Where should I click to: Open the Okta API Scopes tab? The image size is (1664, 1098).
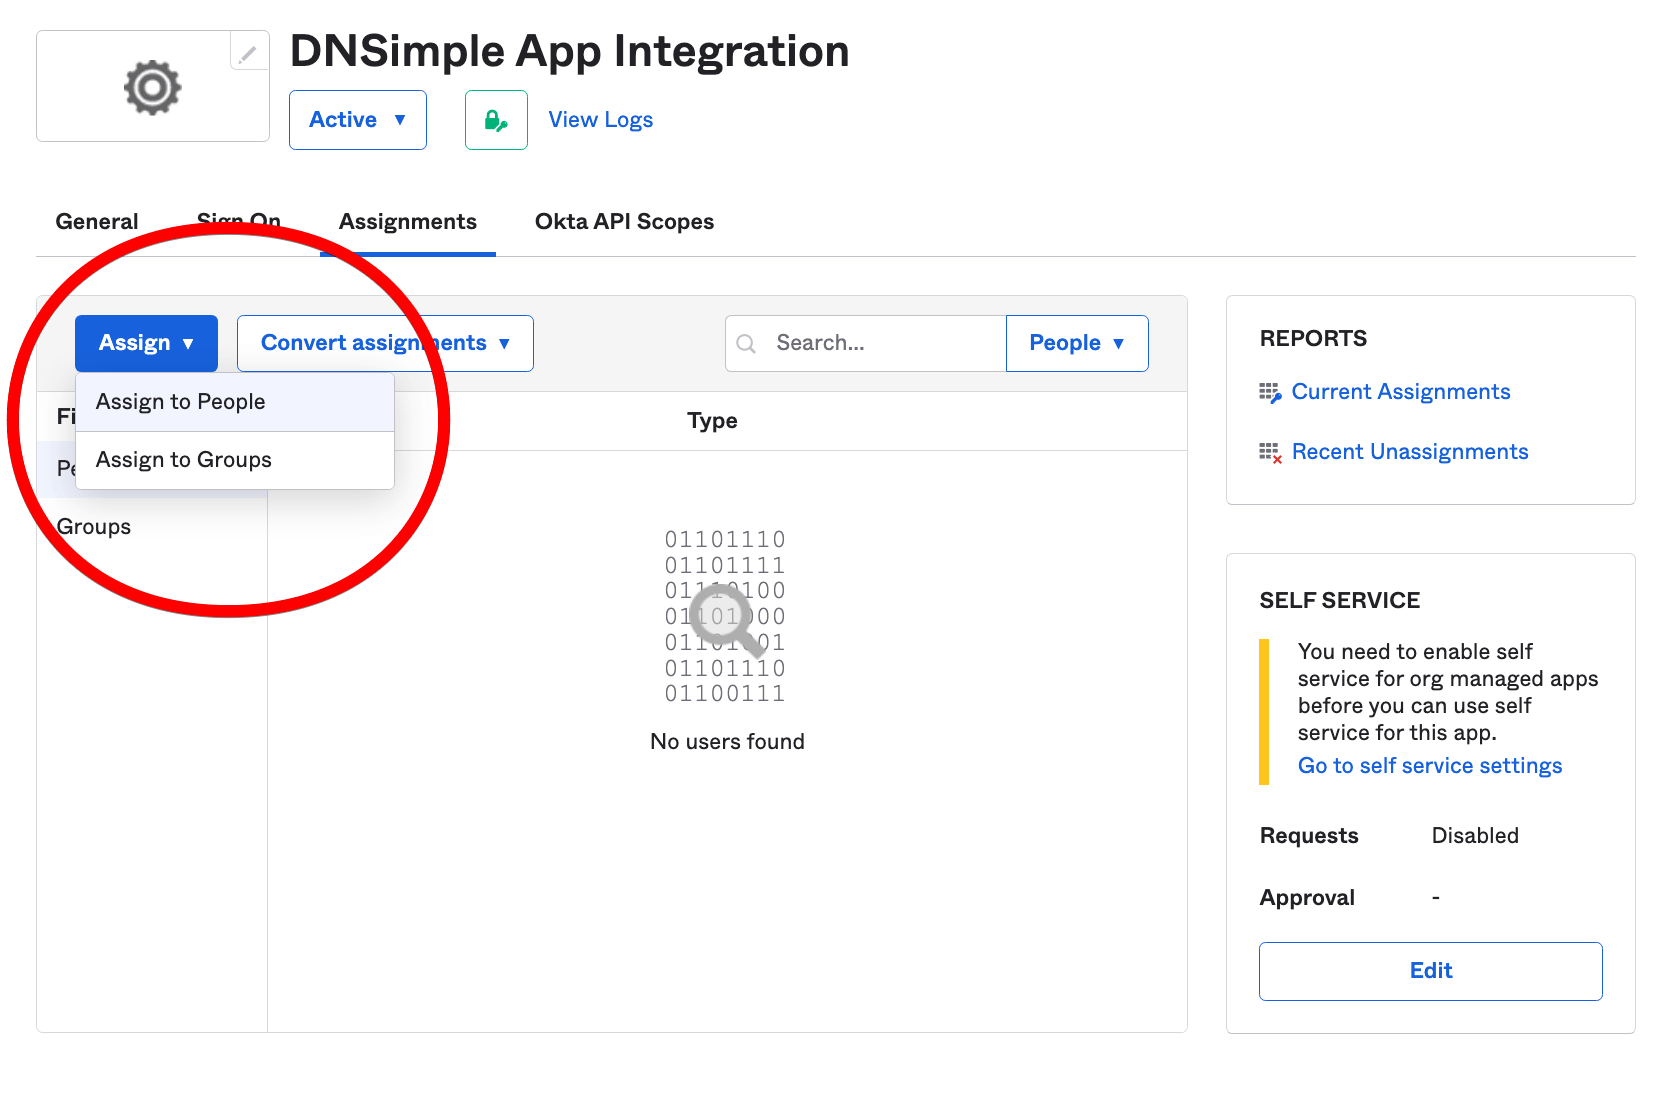[x=625, y=222]
